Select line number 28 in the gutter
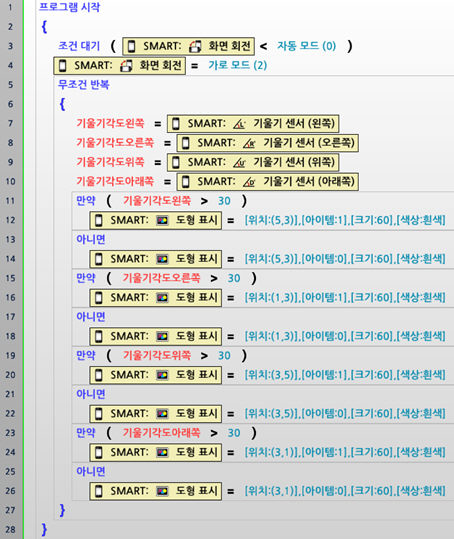 point(11,529)
